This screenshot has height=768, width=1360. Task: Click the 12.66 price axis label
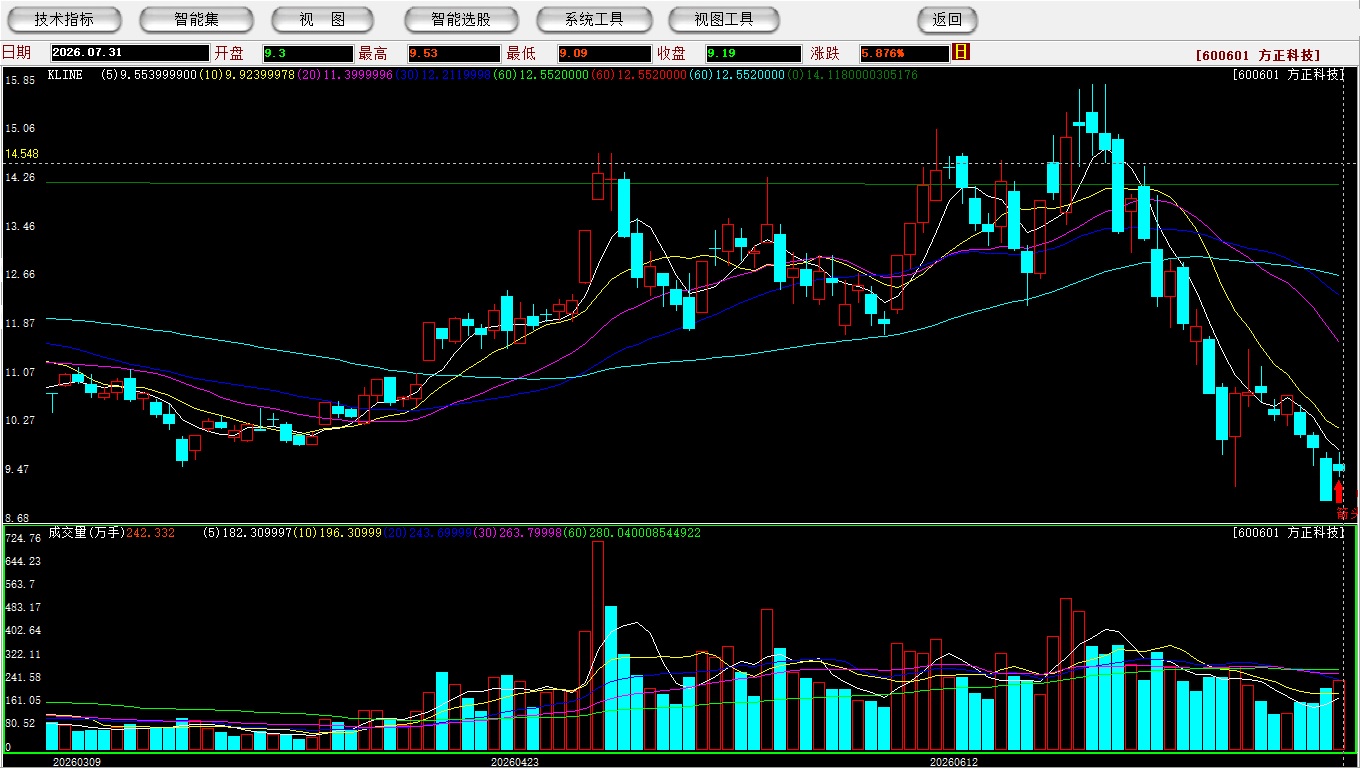20,274
